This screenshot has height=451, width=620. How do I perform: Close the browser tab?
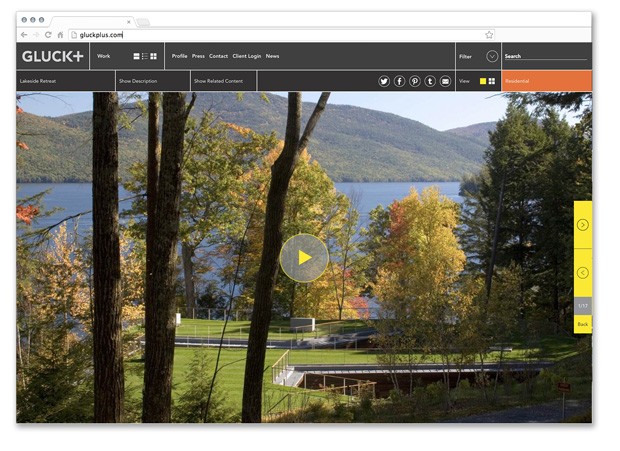tap(129, 22)
